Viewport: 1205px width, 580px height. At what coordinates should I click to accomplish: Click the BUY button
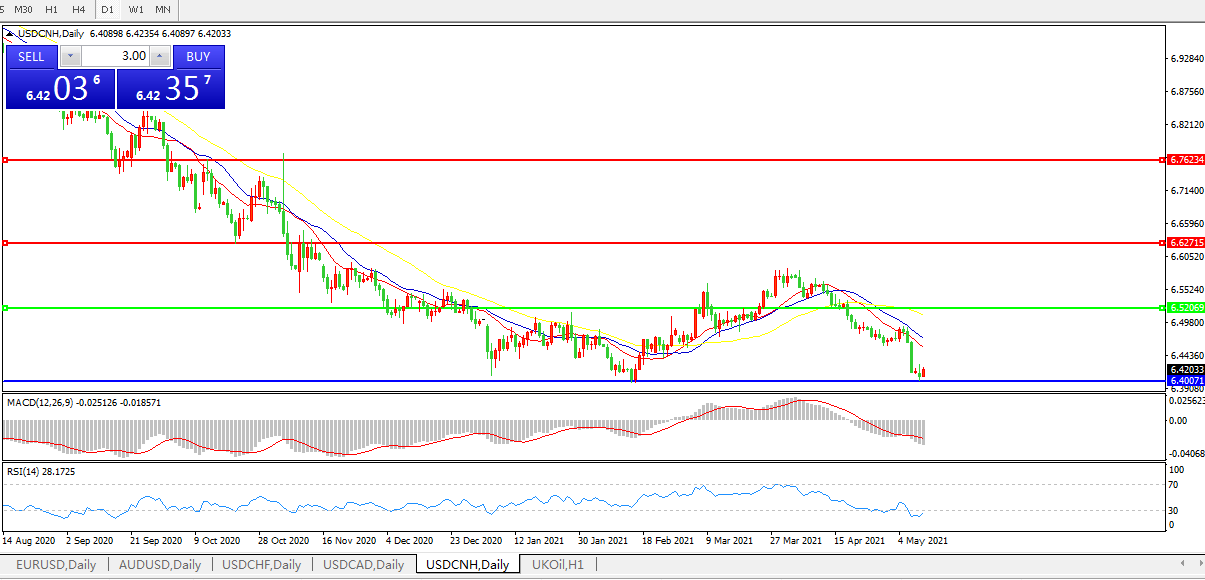[198, 57]
